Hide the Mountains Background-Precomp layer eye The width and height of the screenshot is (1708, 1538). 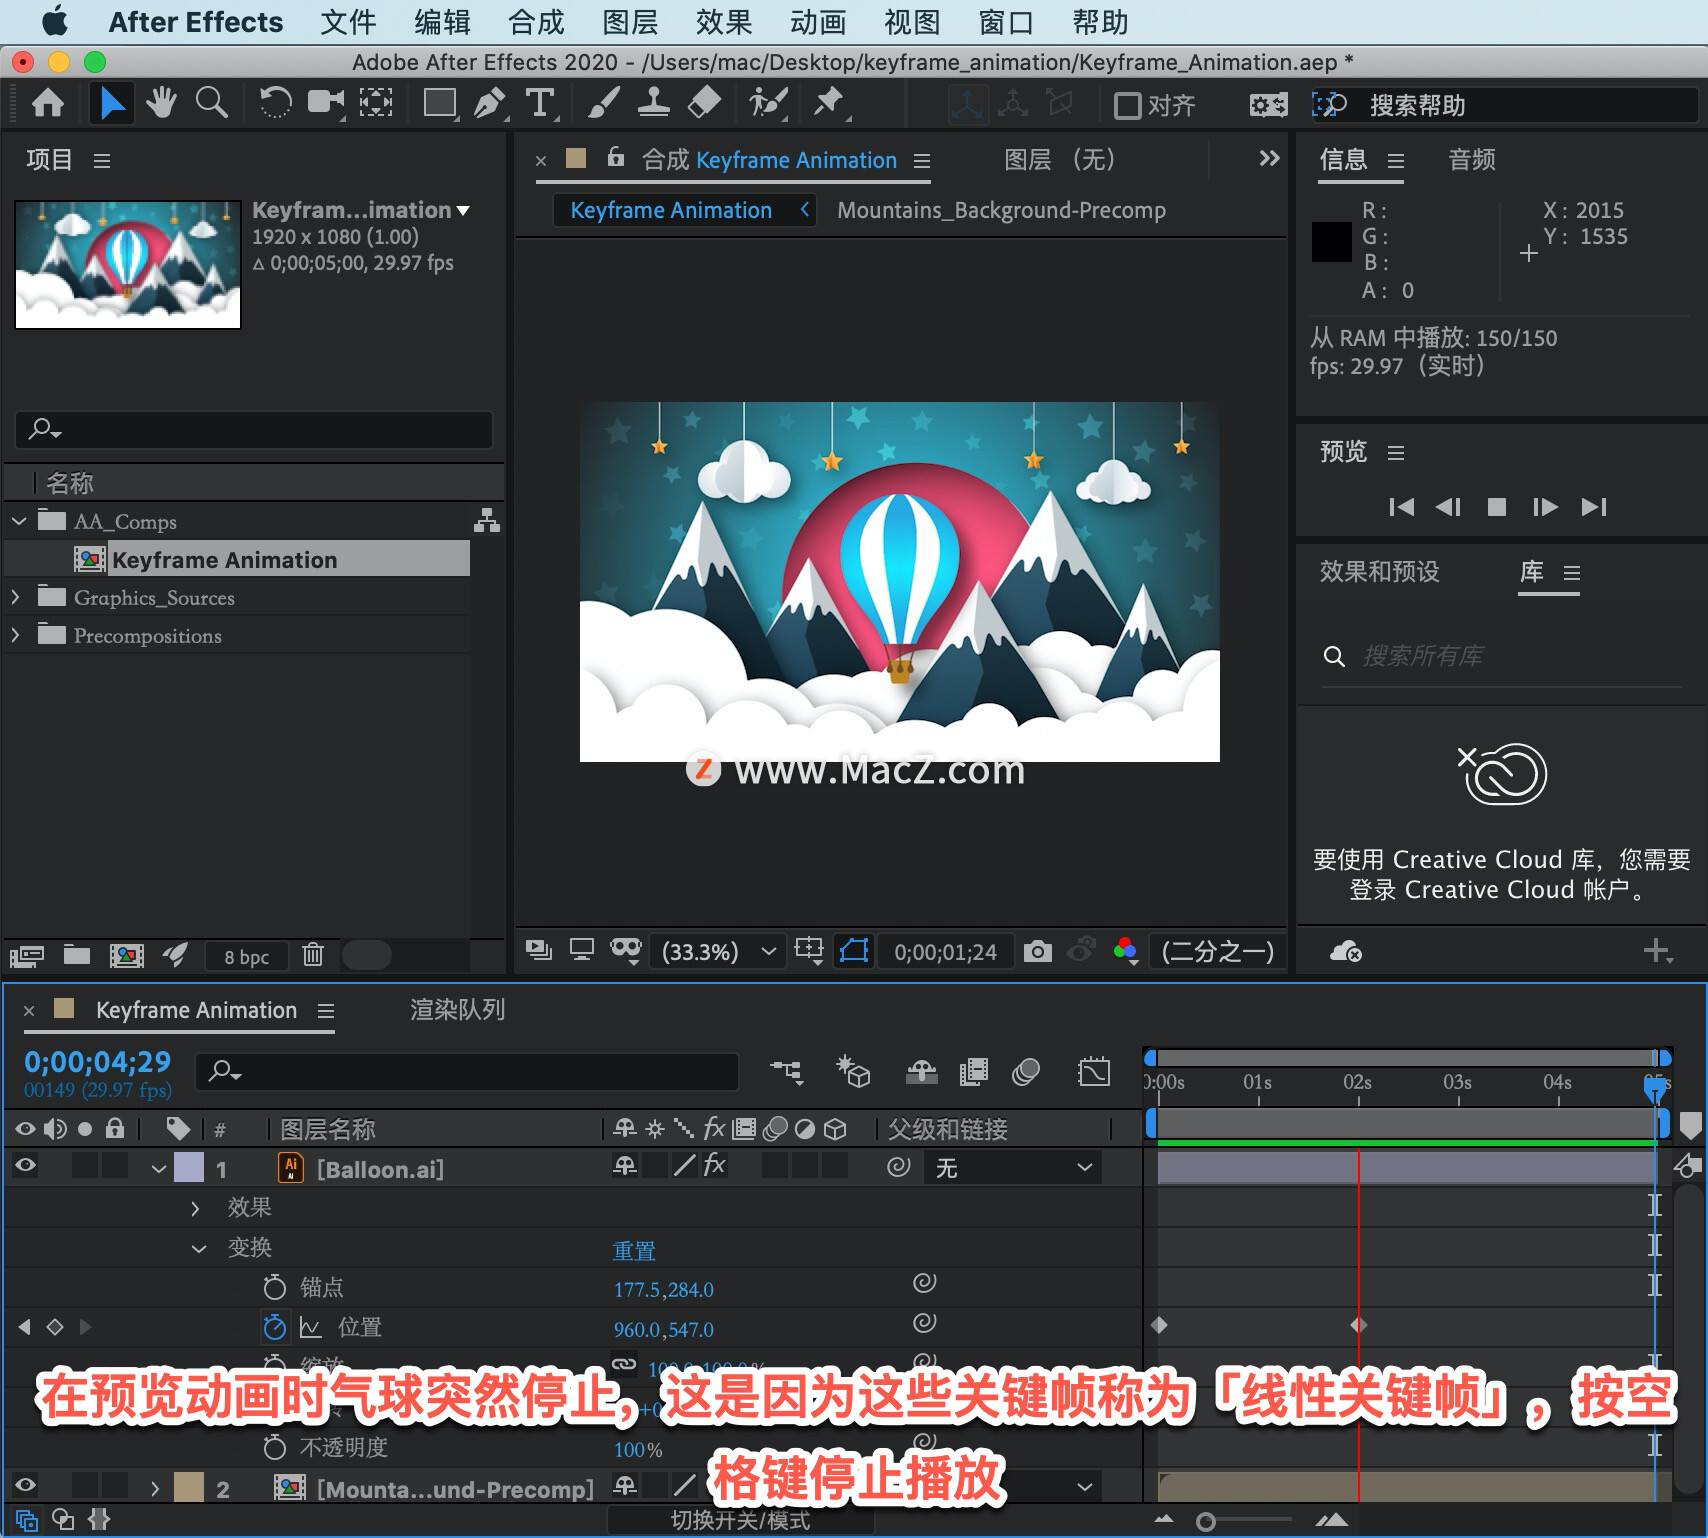25,1485
